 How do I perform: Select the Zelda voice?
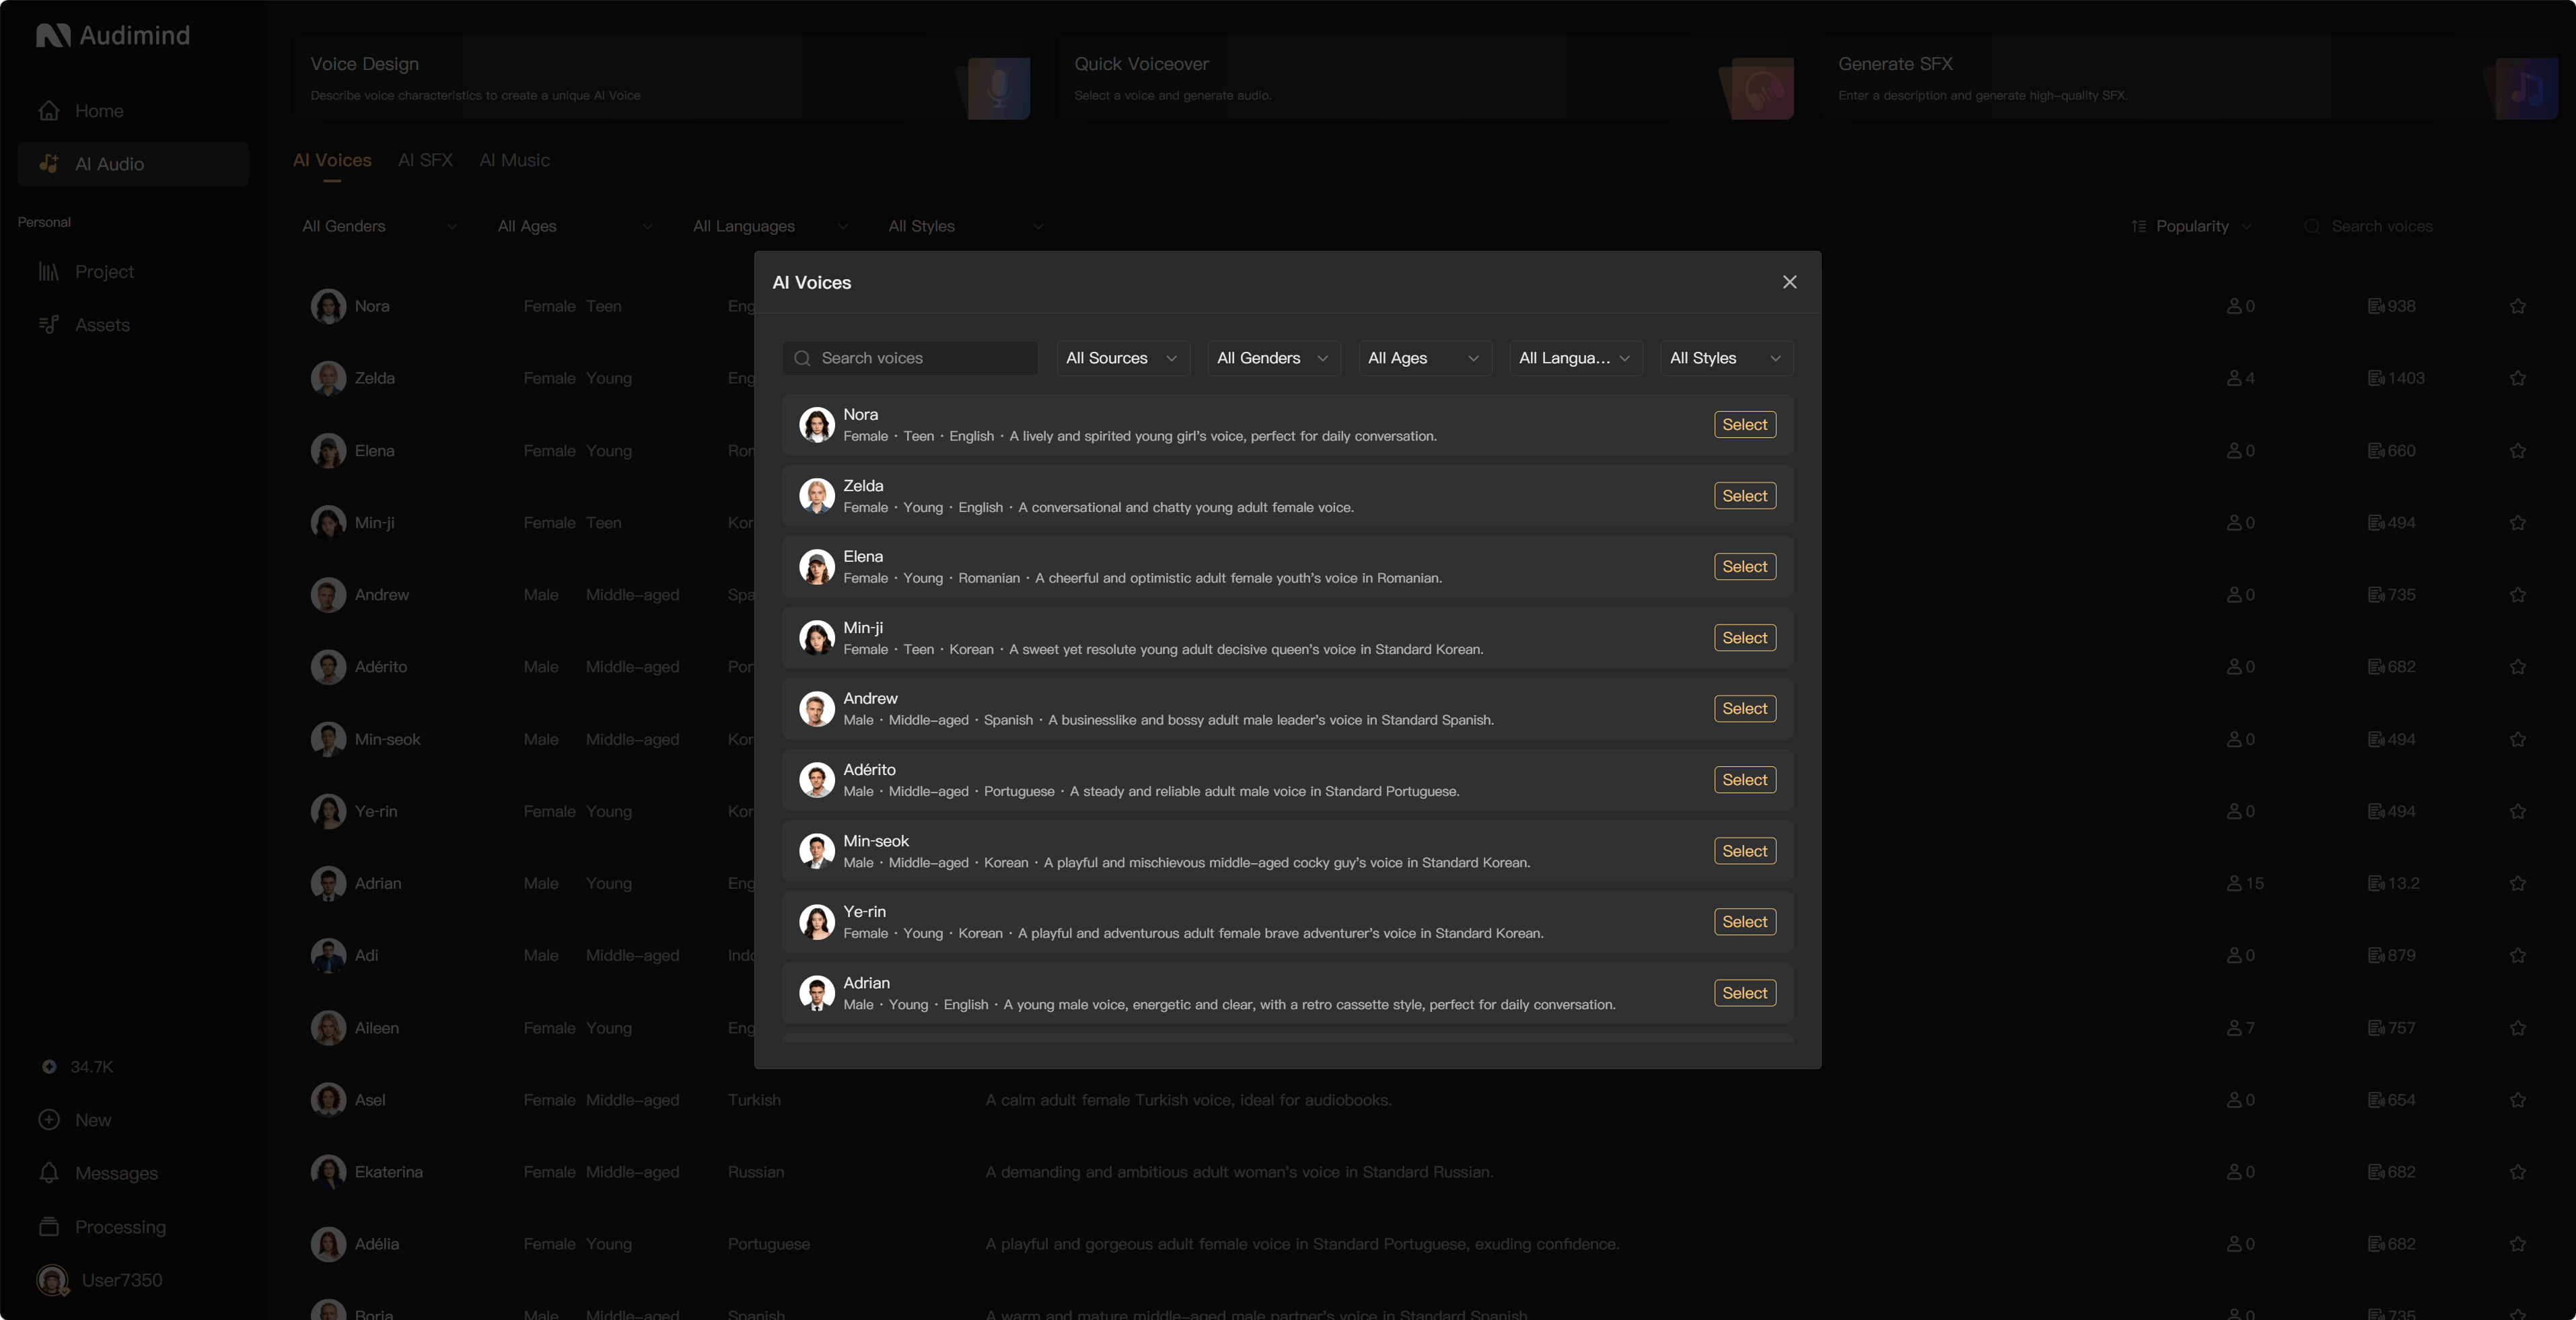coord(1744,496)
